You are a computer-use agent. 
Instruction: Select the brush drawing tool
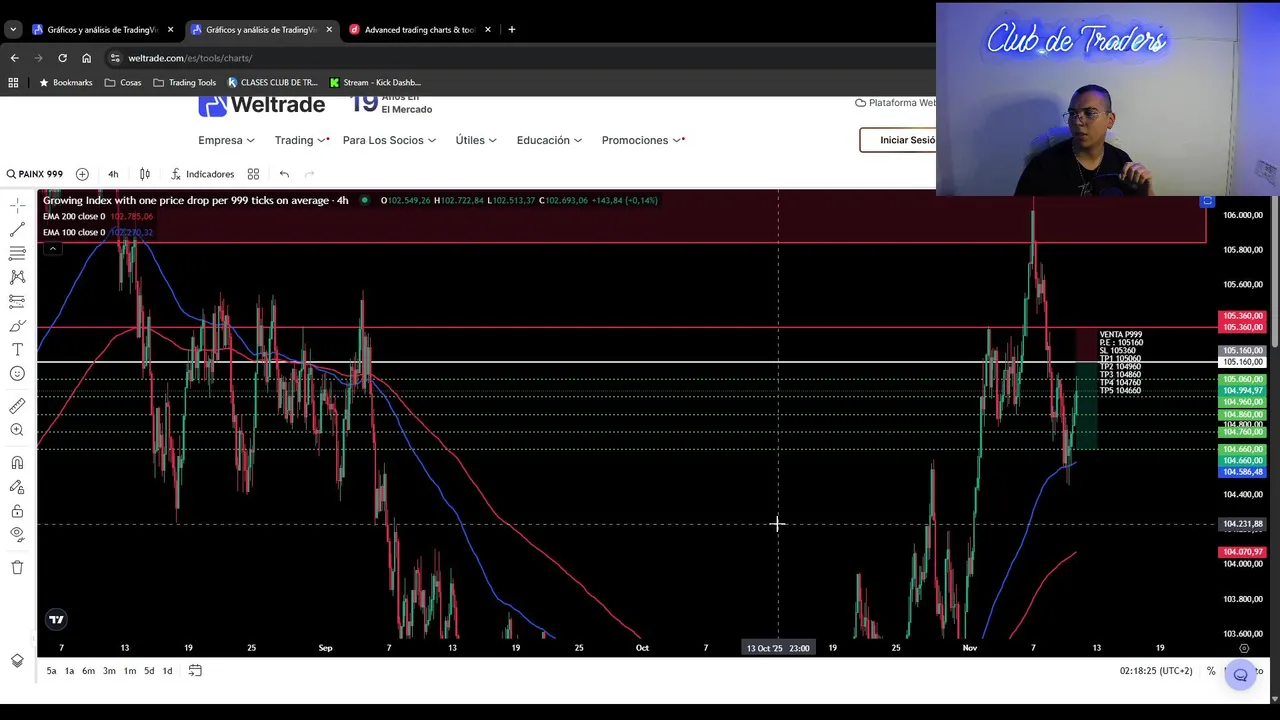point(17,325)
